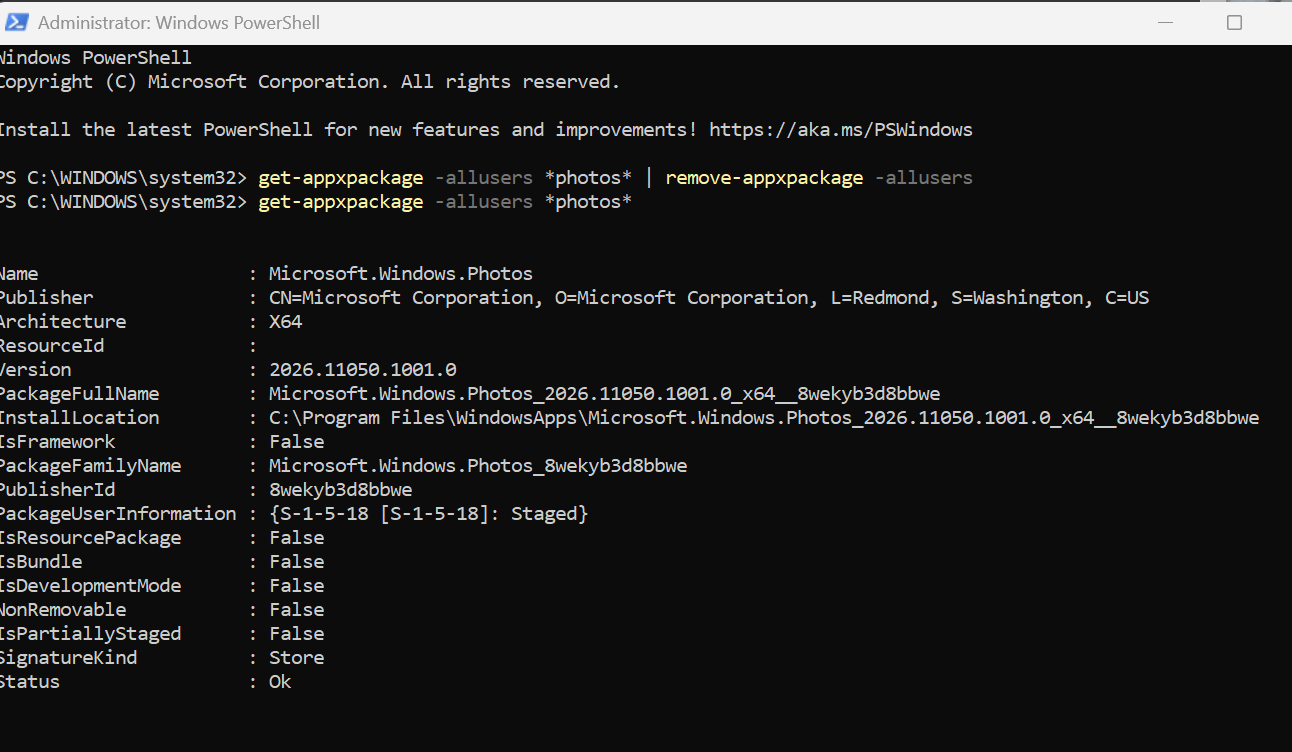Click the Store value for SignatureKind
1292x752 pixels.
coord(296,658)
